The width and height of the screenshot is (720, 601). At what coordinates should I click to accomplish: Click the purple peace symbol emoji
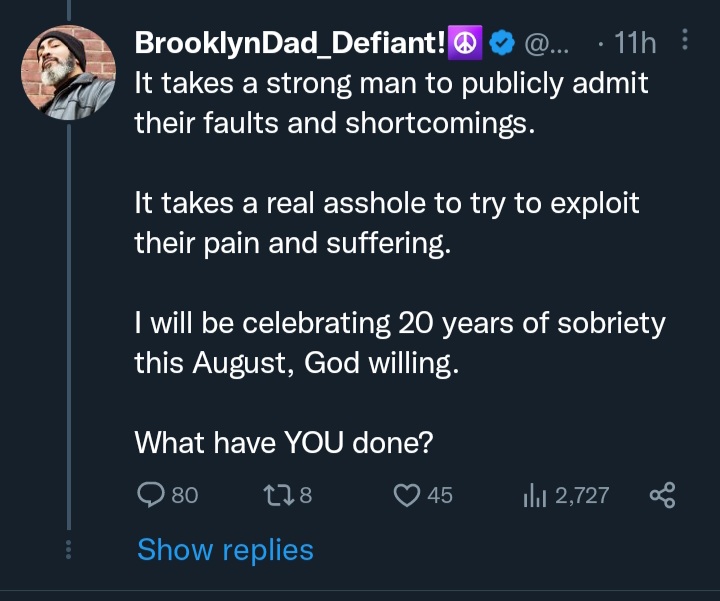click(467, 43)
